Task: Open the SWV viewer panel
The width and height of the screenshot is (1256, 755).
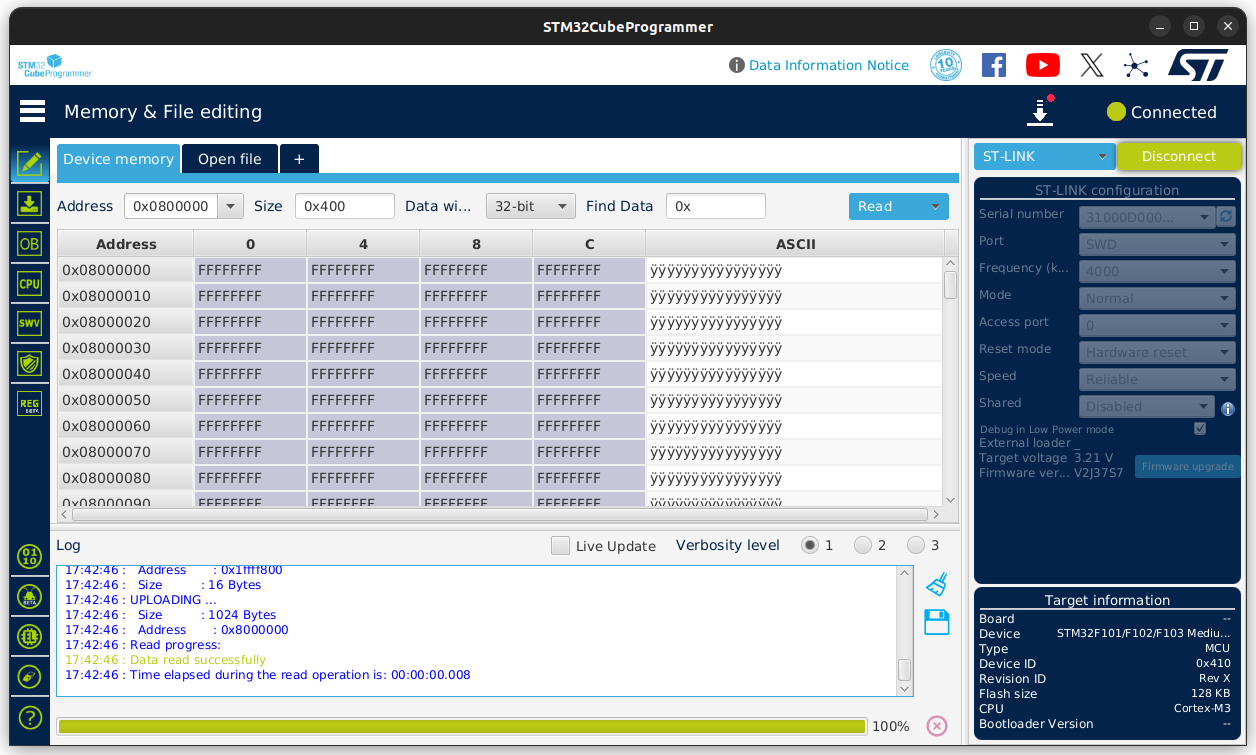Action: point(30,324)
